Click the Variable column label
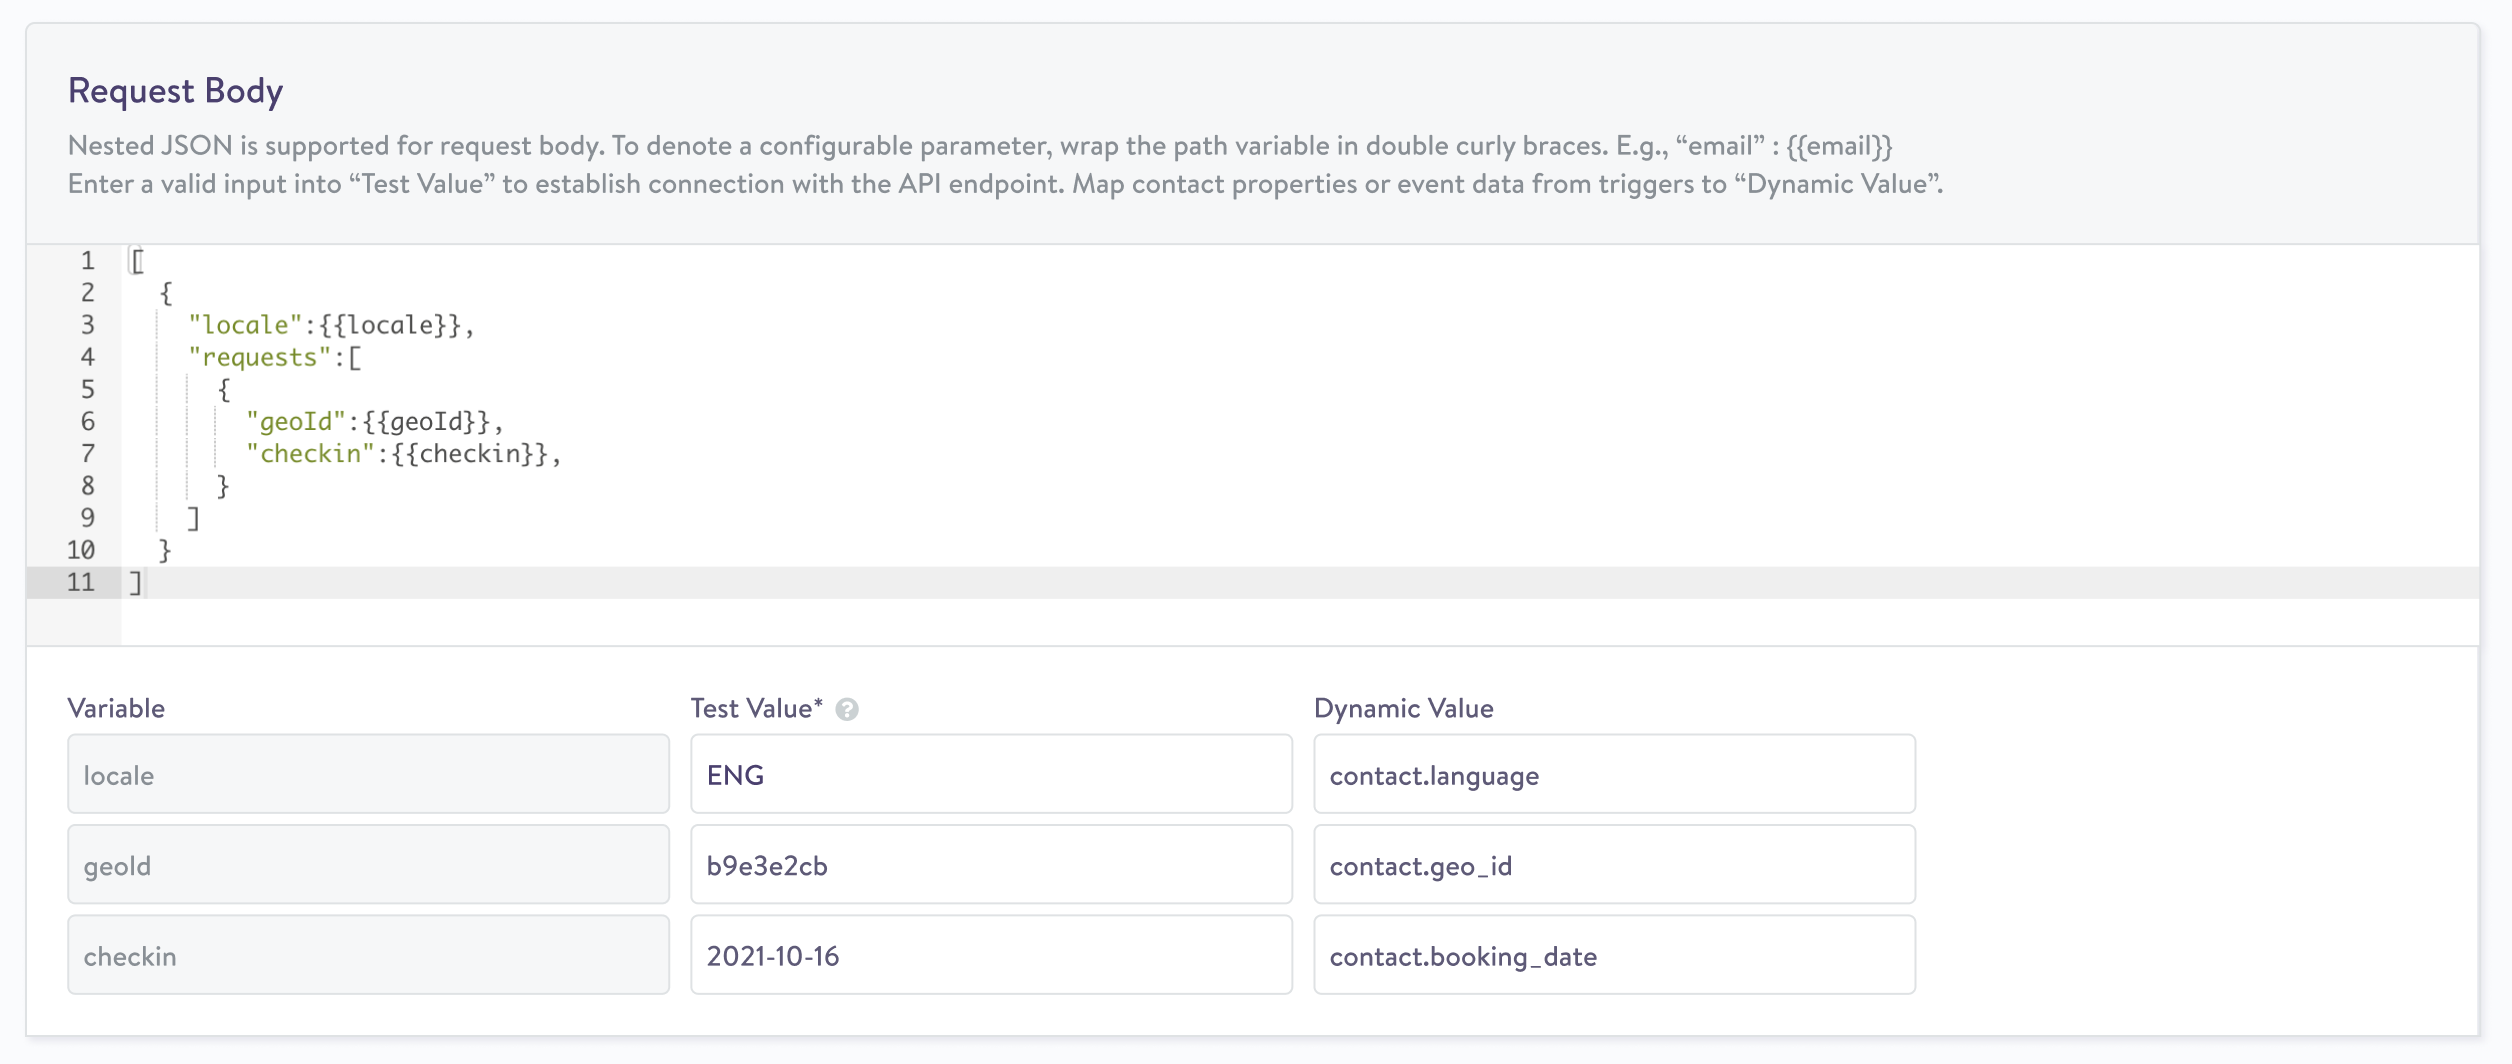The width and height of the screenshot is (2512, 1064). (x=116, y=709)
